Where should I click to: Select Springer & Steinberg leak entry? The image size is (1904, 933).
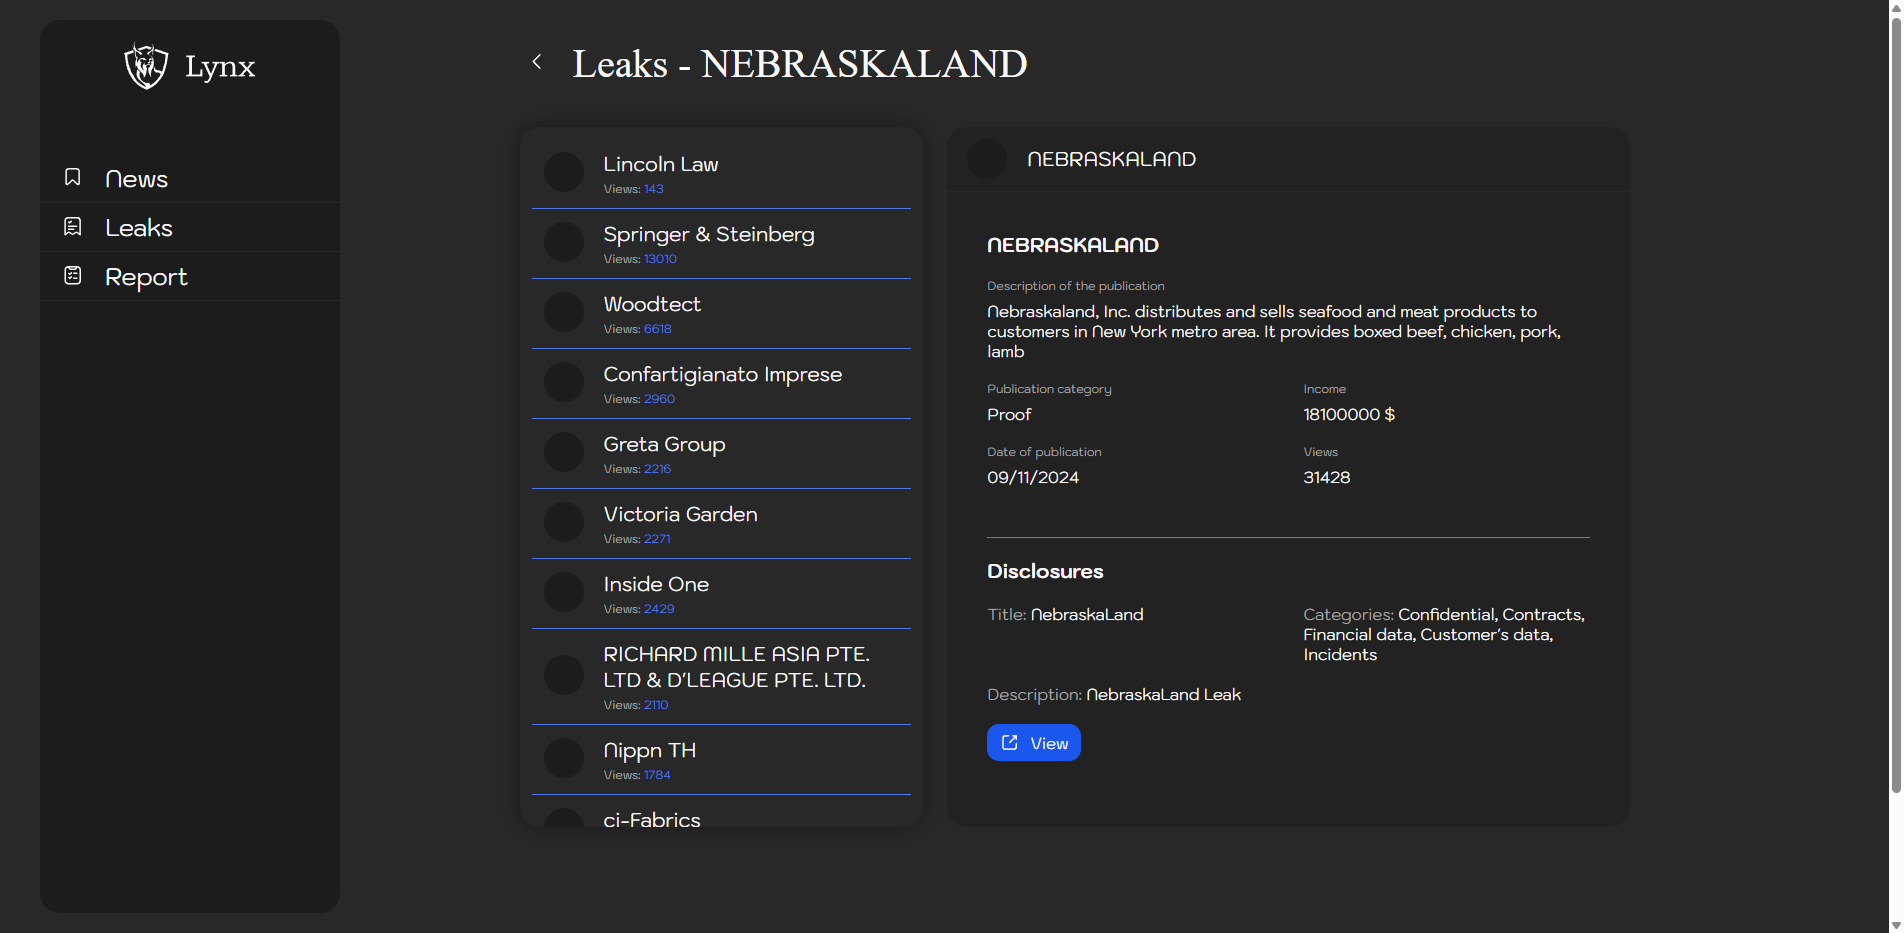point(708,235)
